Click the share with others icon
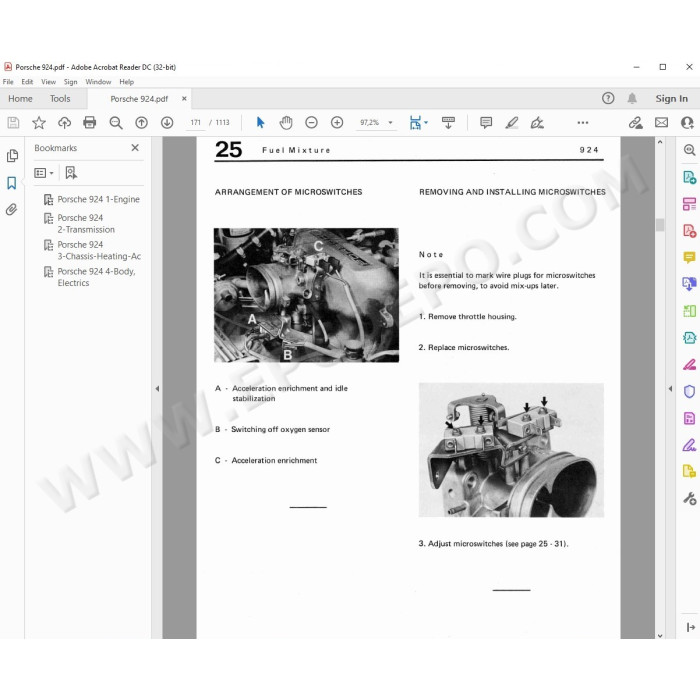700x700 pixels. pyautogui.click(x=687, y=122)
